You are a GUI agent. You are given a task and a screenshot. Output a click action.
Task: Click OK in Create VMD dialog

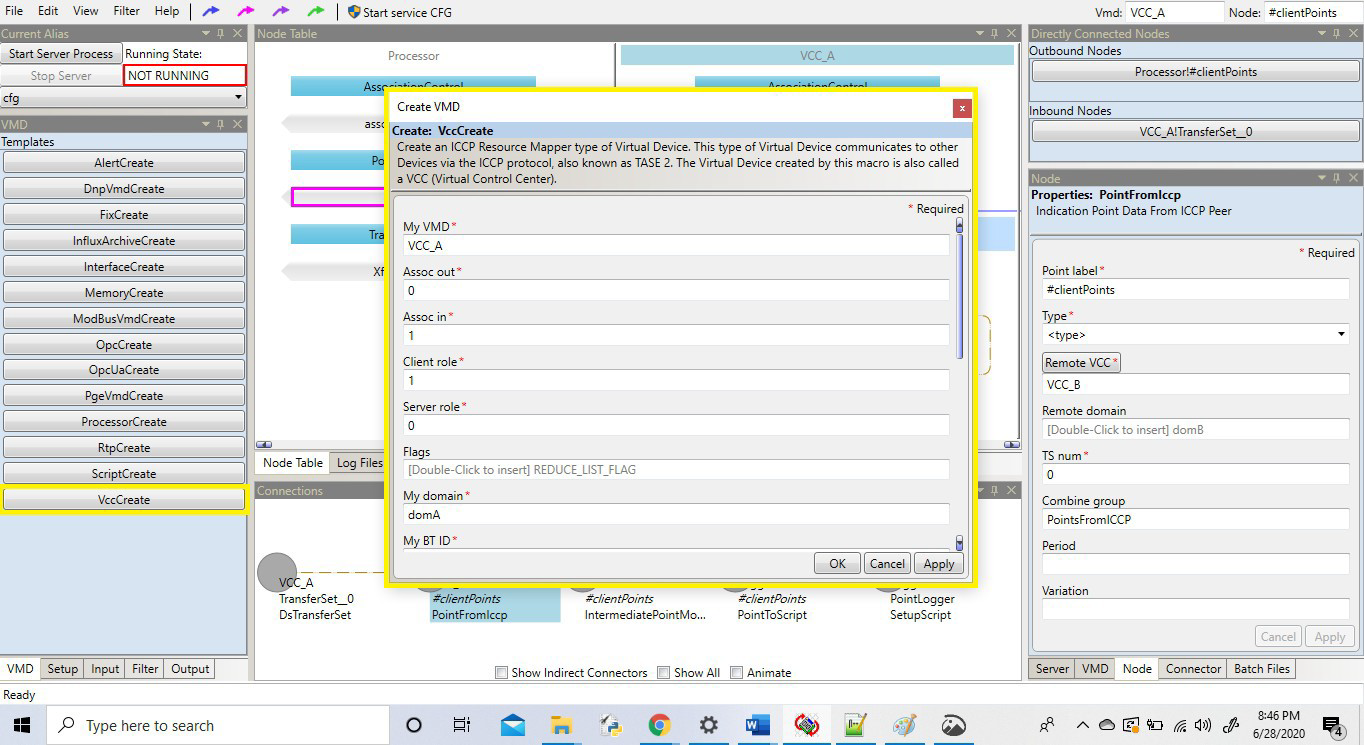(x=837, y=563)
